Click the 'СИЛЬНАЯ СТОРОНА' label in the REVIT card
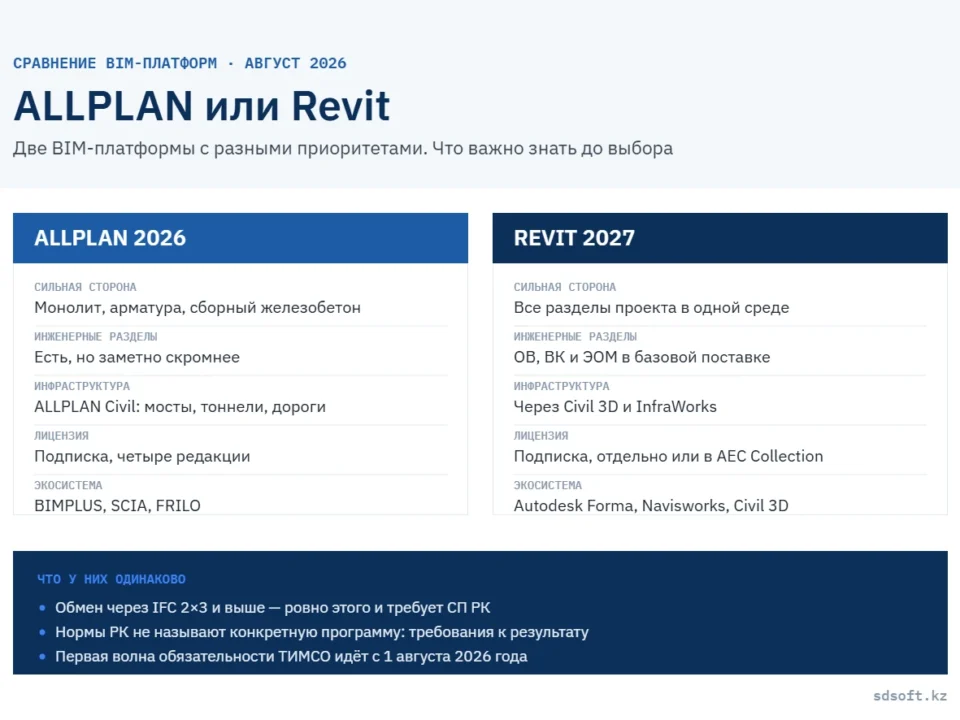The image size is (960, 720). pos(564,287)
